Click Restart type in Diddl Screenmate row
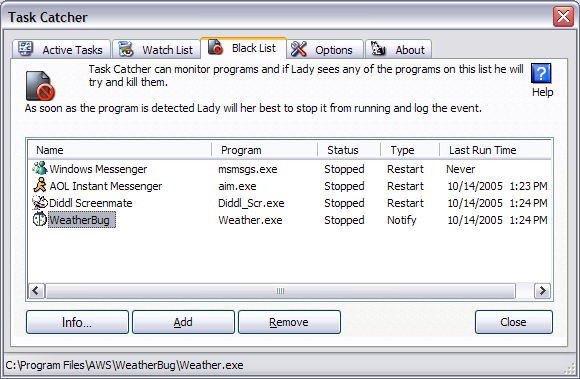Image resolution: width=580 pixels, height=379 pixels. (x=405, y=203)
